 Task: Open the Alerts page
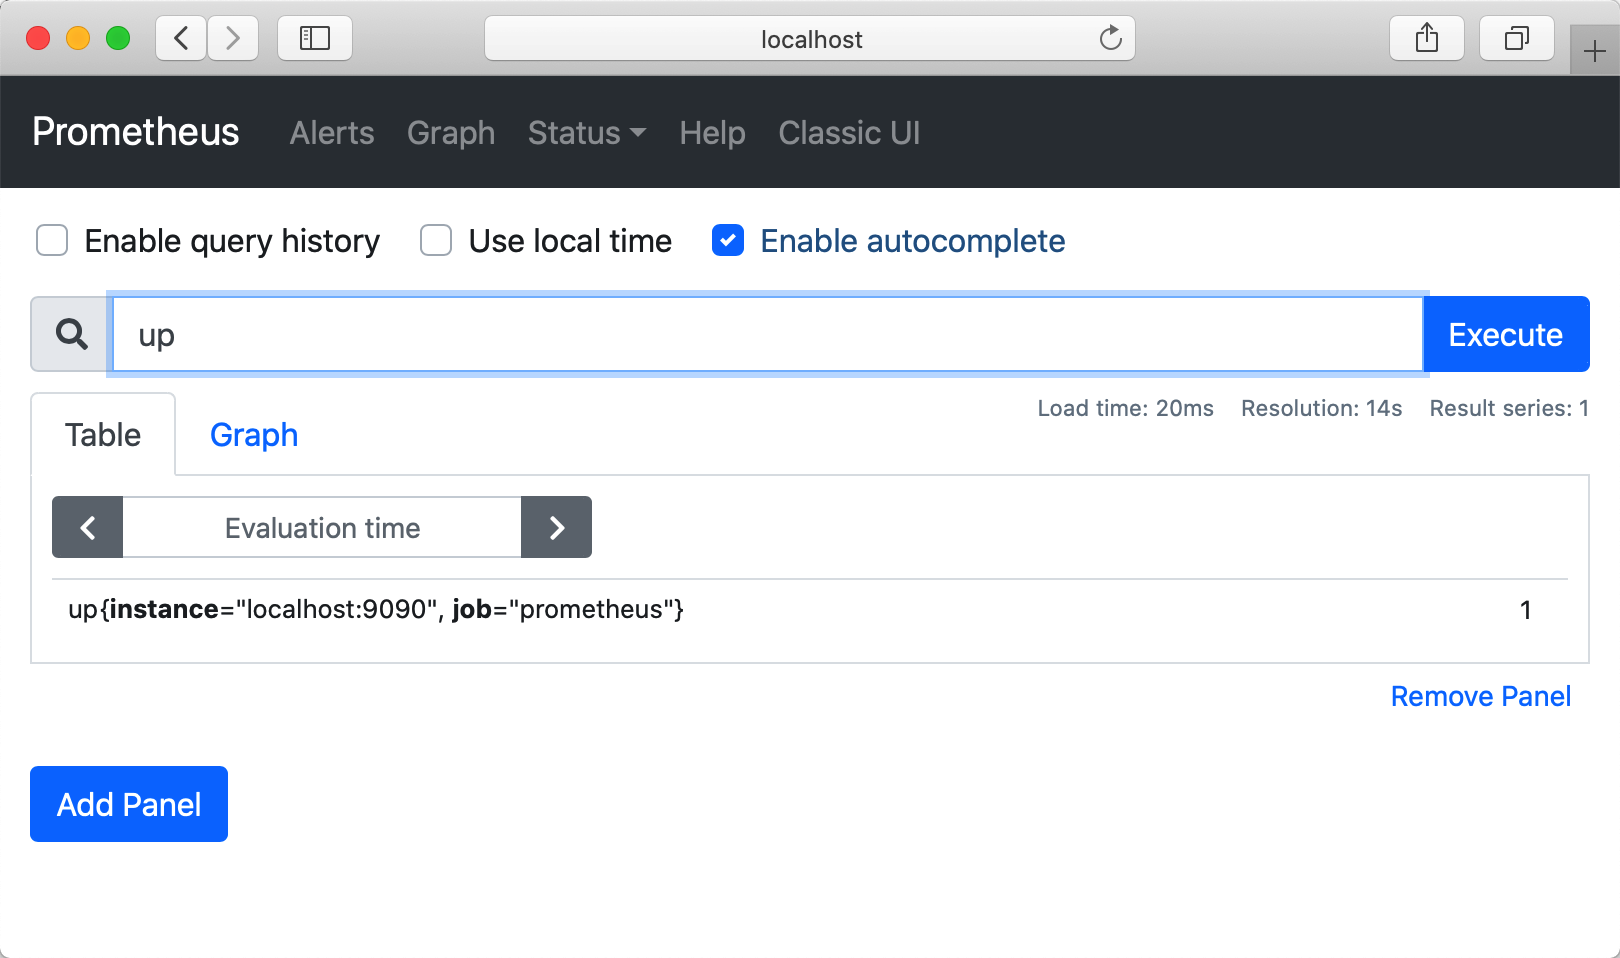332,133
